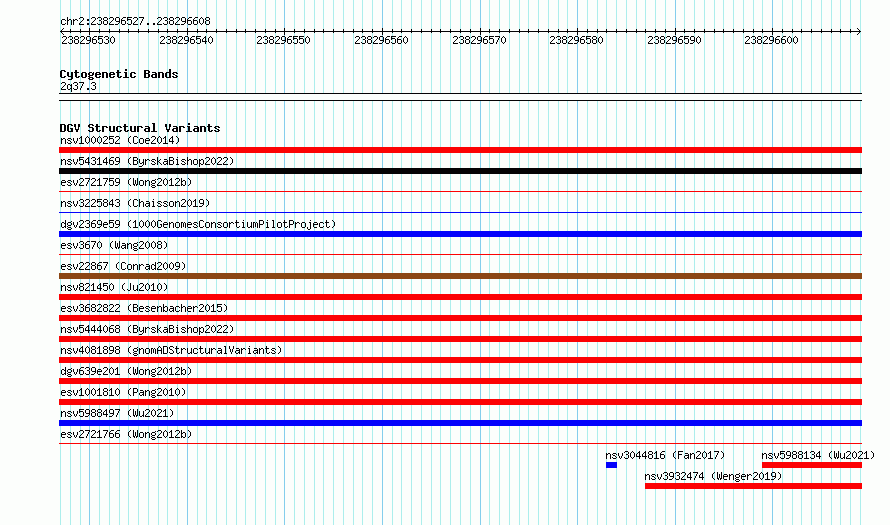The image size is (890, 525).
Task: Click ruler position 238296560
Action: click(381, 40)
